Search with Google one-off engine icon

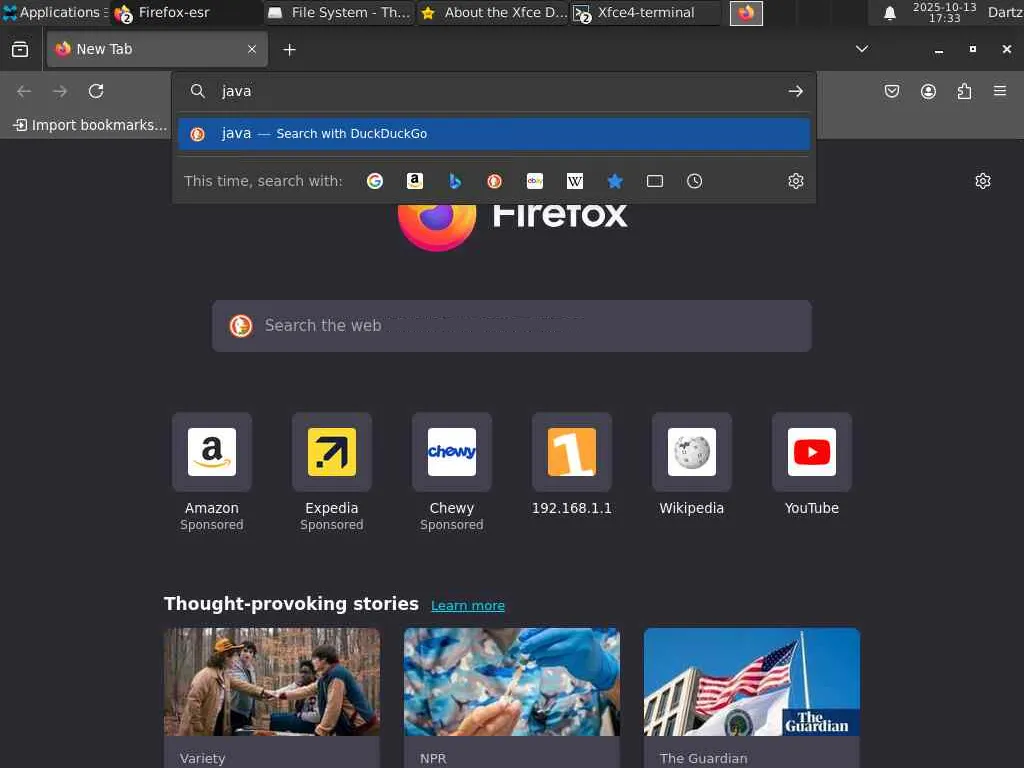click(x=375, y=181)
